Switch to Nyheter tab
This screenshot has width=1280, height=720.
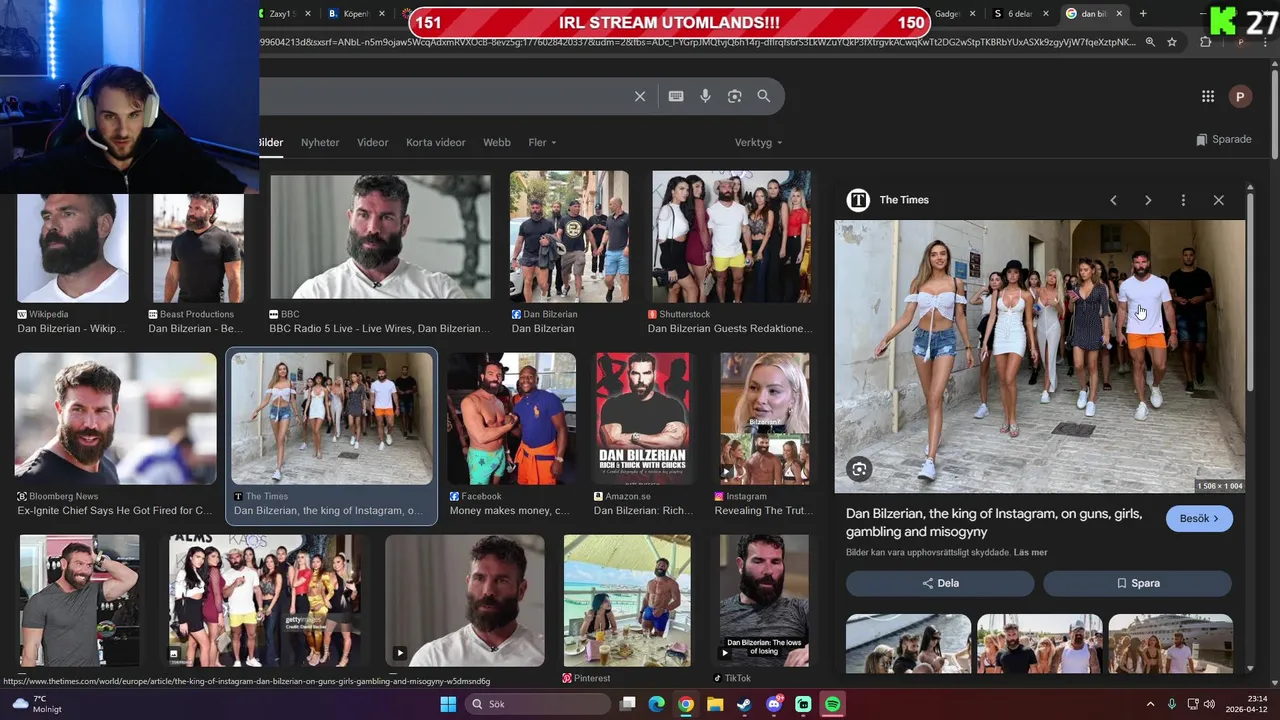point(320,142)
